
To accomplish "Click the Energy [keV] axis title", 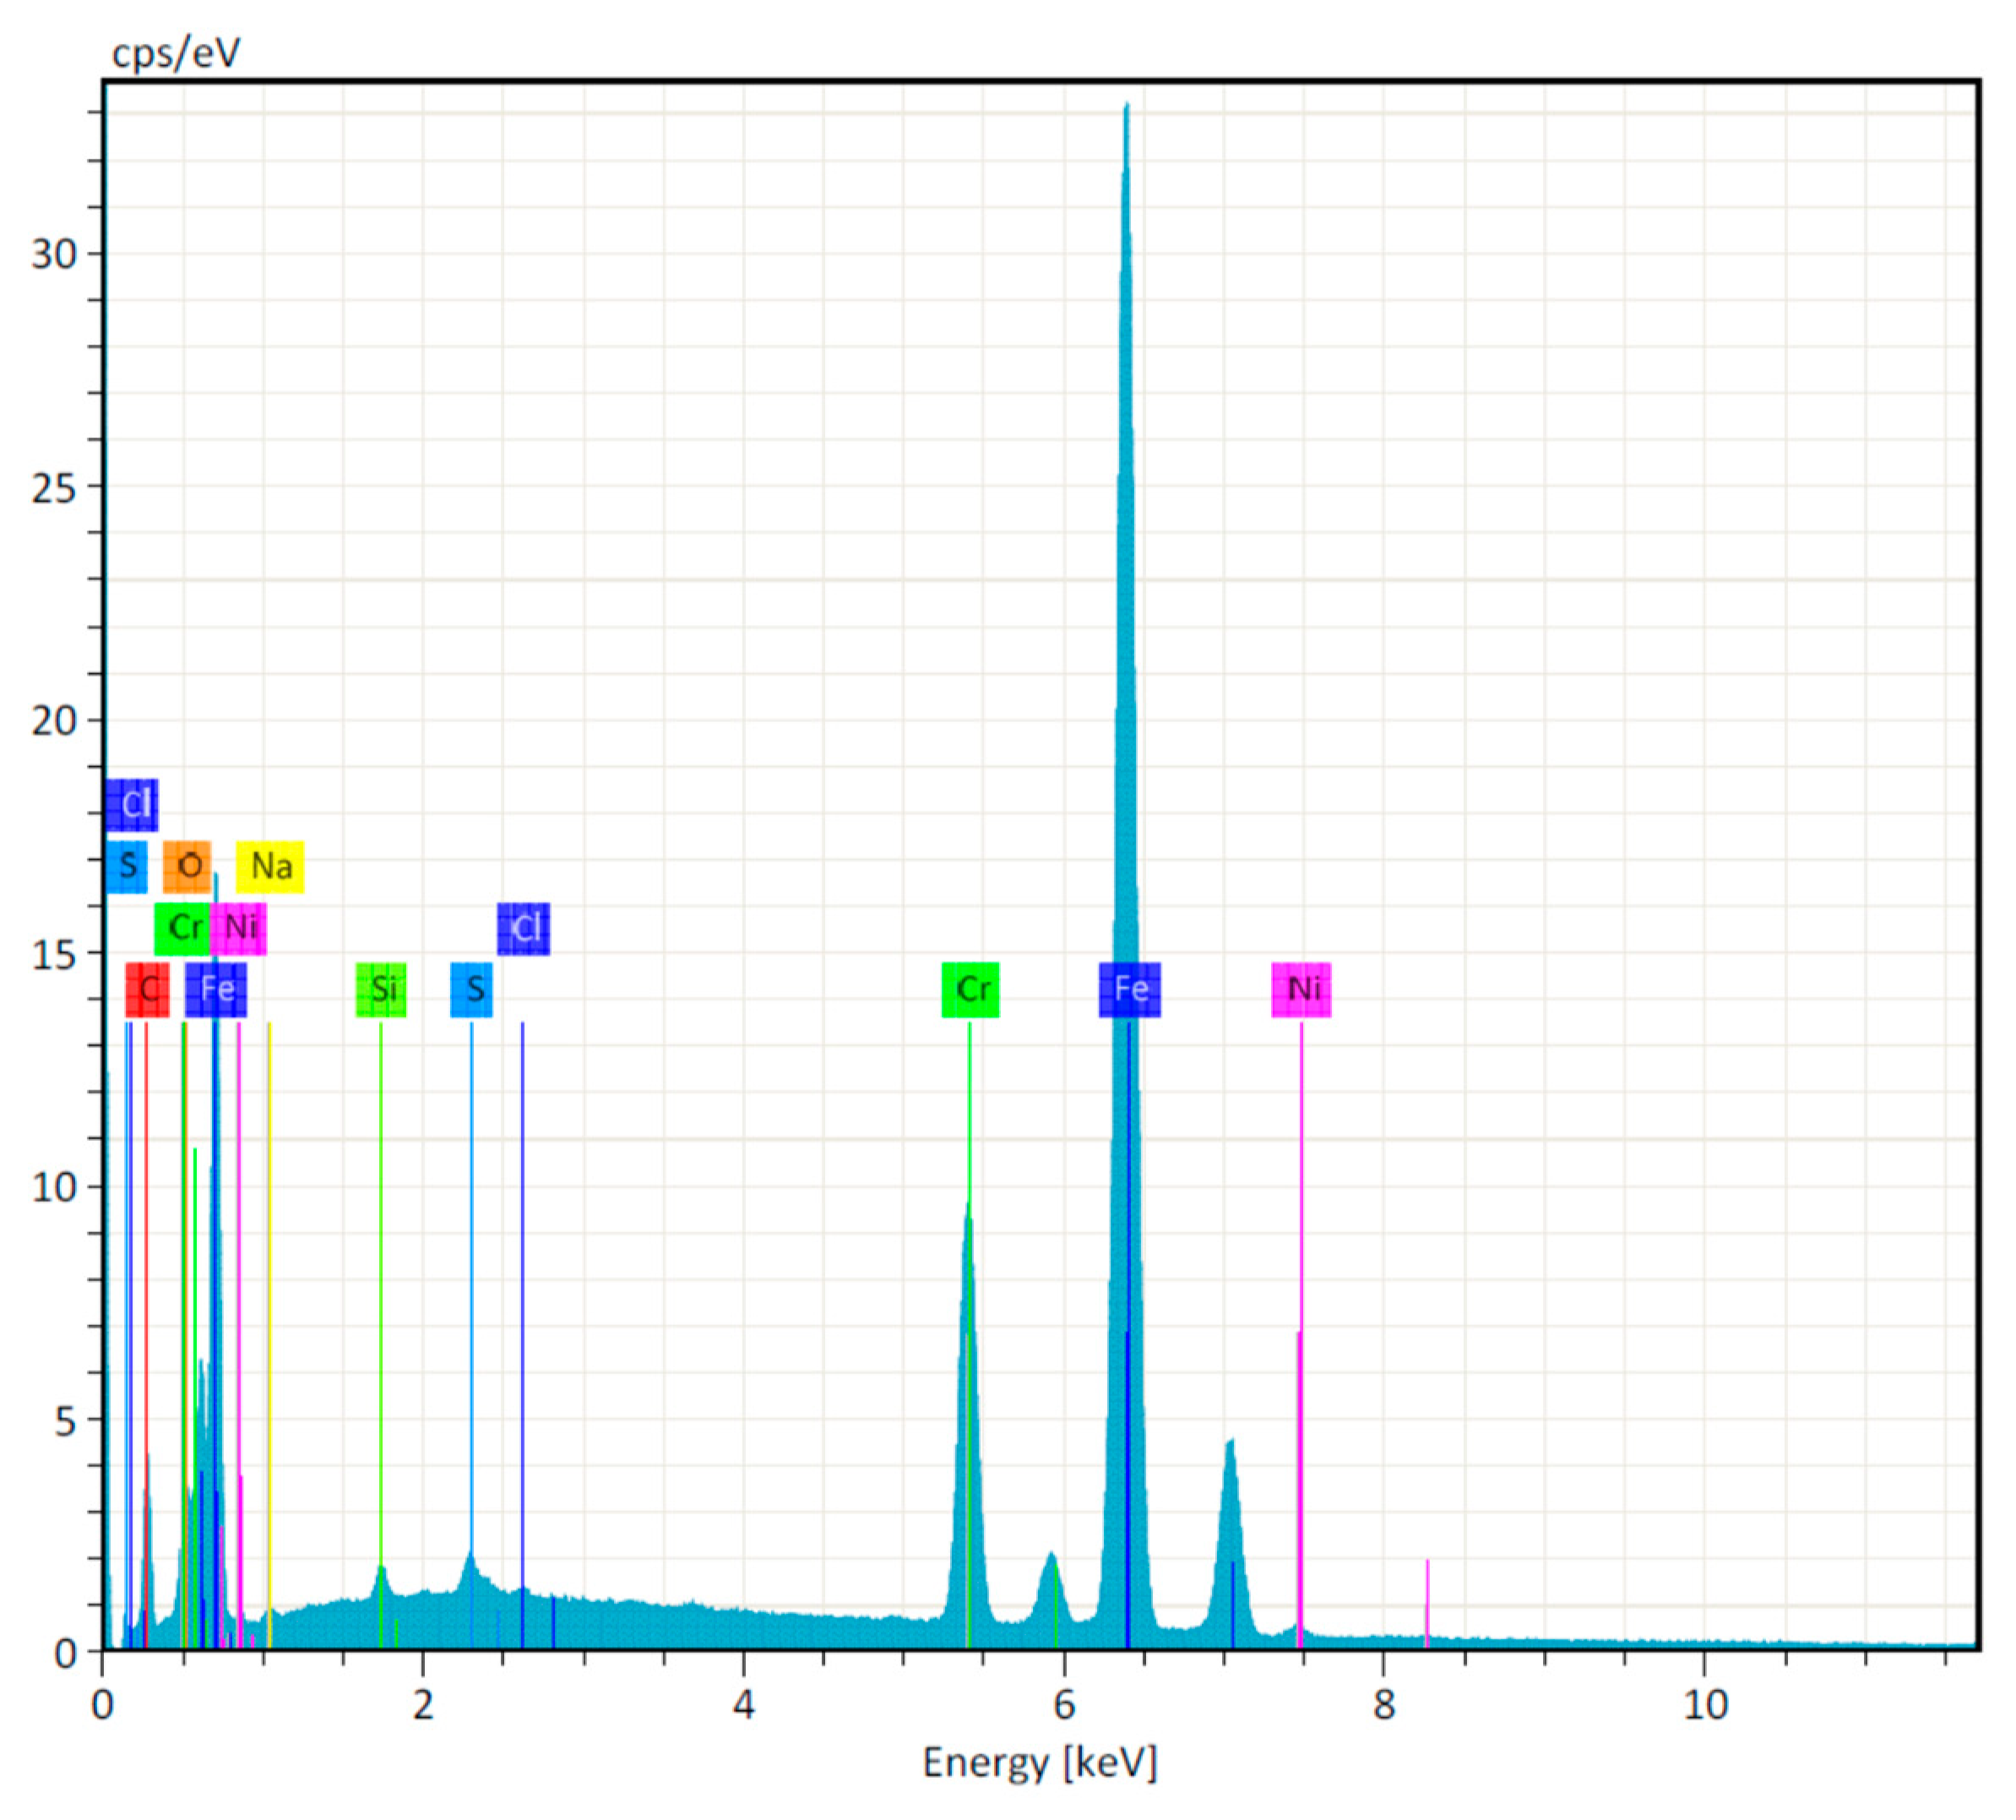I will pyautogui.click(x=1039, y=1762).
